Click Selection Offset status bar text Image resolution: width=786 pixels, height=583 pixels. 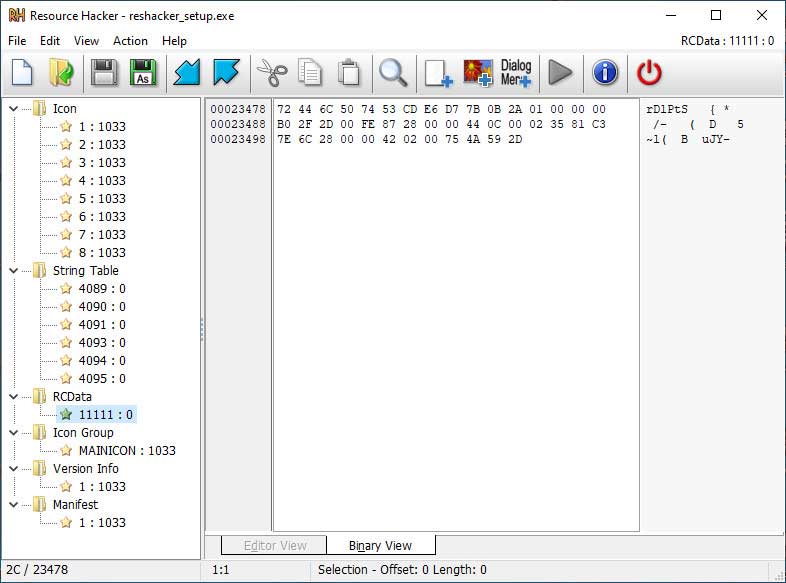tap(402, 569)
